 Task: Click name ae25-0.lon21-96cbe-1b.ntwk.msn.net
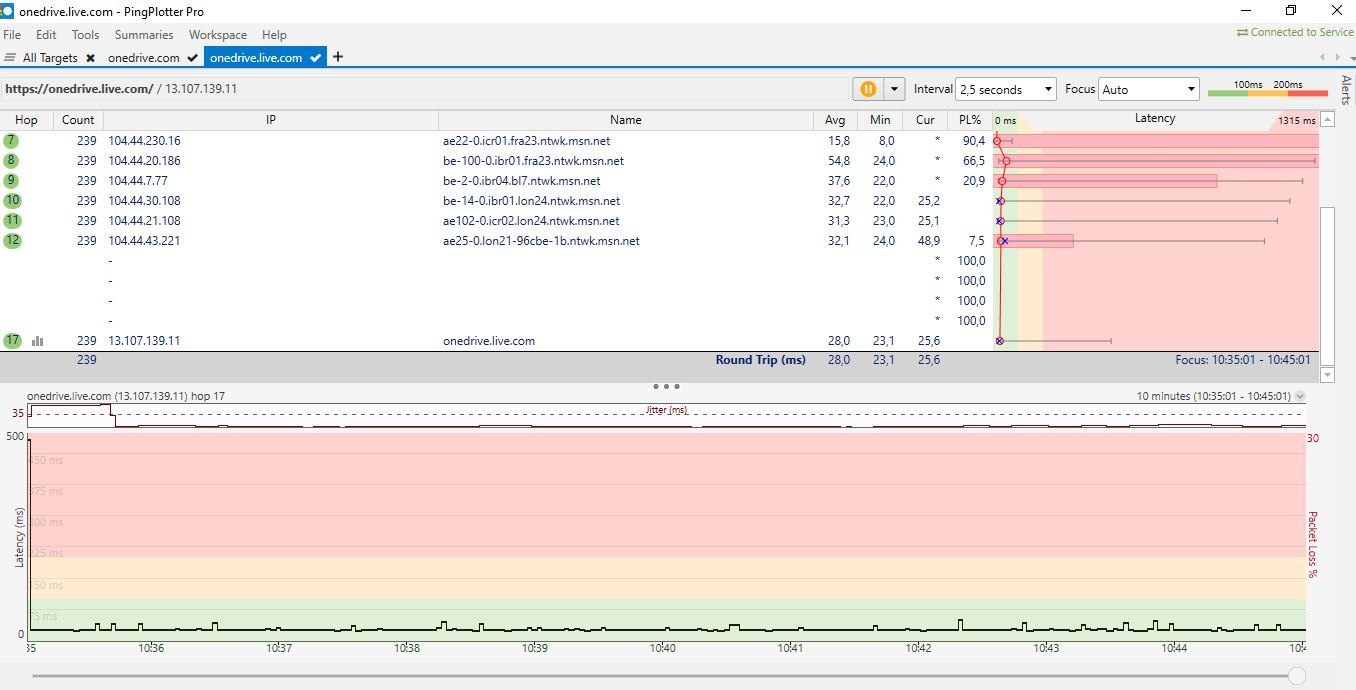click(x=541, y=241)
